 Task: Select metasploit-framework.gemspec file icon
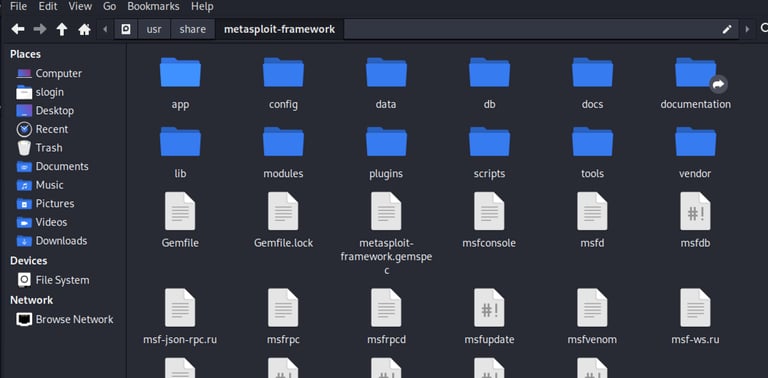(386, 212)
